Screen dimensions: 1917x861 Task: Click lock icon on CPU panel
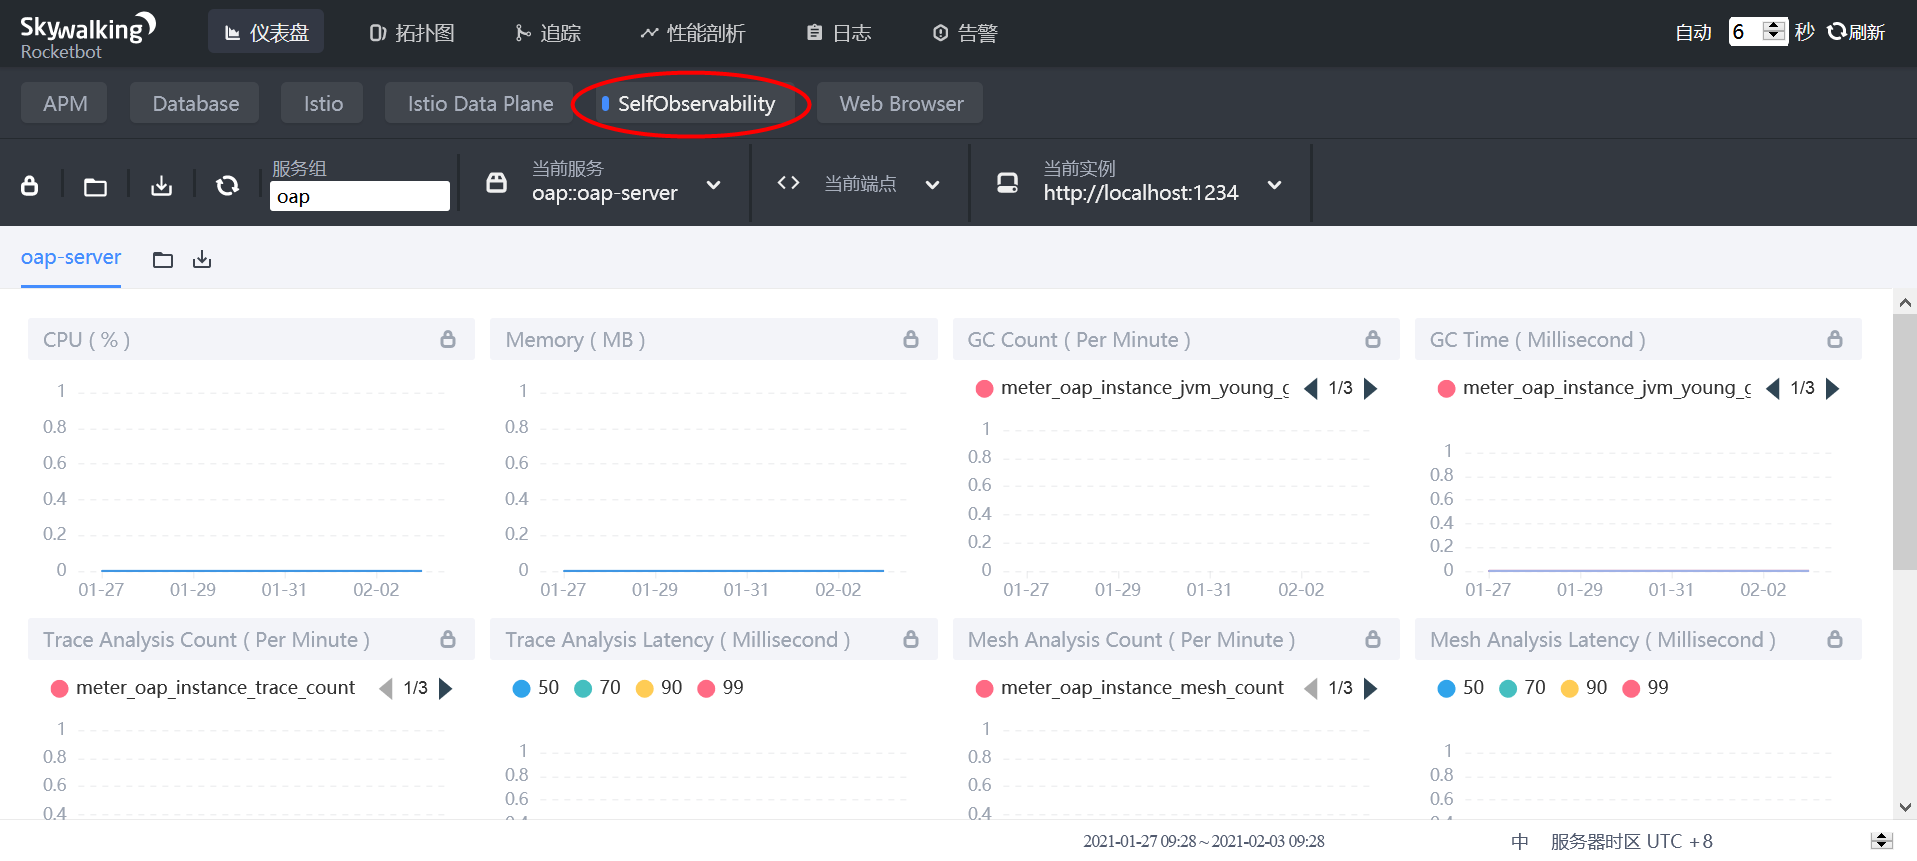click(x=448, y=339)
